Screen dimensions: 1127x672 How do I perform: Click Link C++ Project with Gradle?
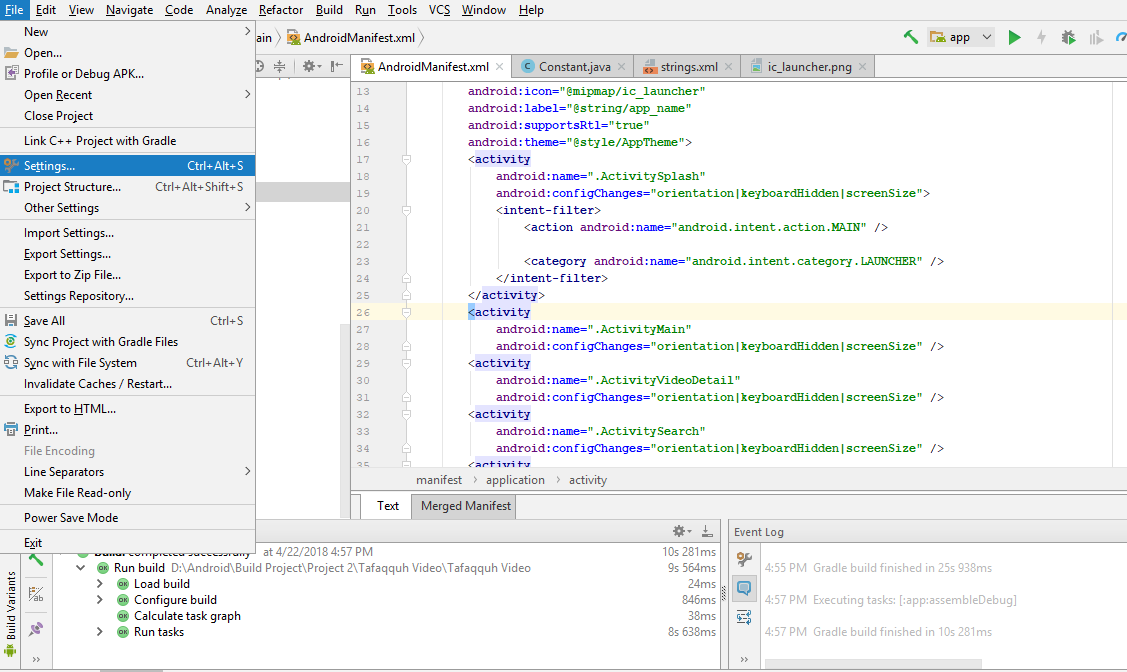(127, 141)
